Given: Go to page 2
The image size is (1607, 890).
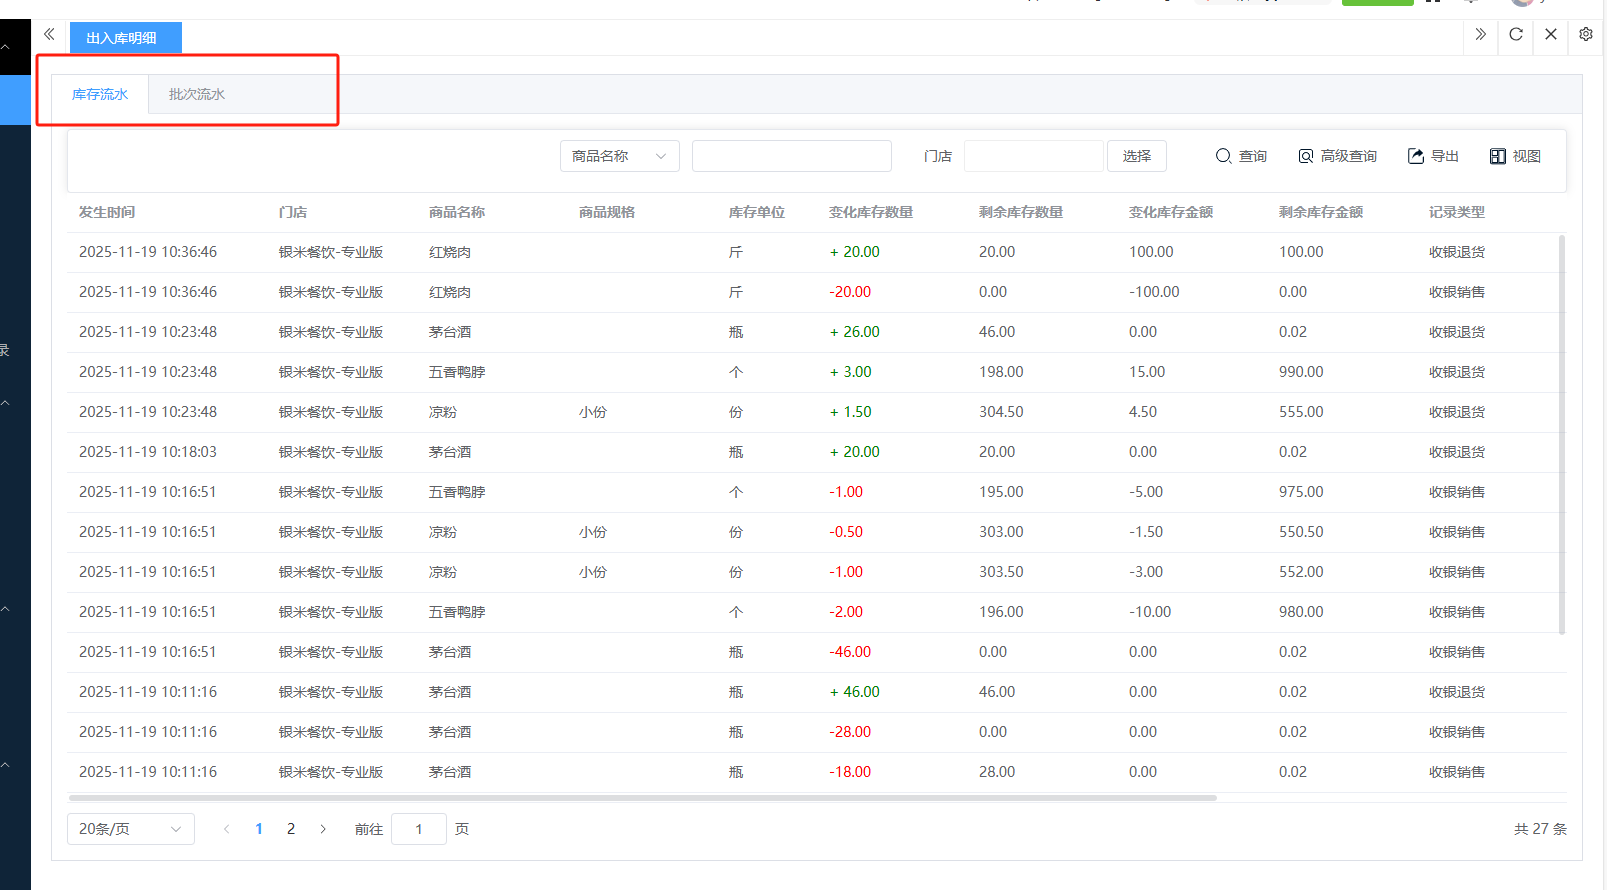Looking at the screenshot, I should tap(291, 829).
